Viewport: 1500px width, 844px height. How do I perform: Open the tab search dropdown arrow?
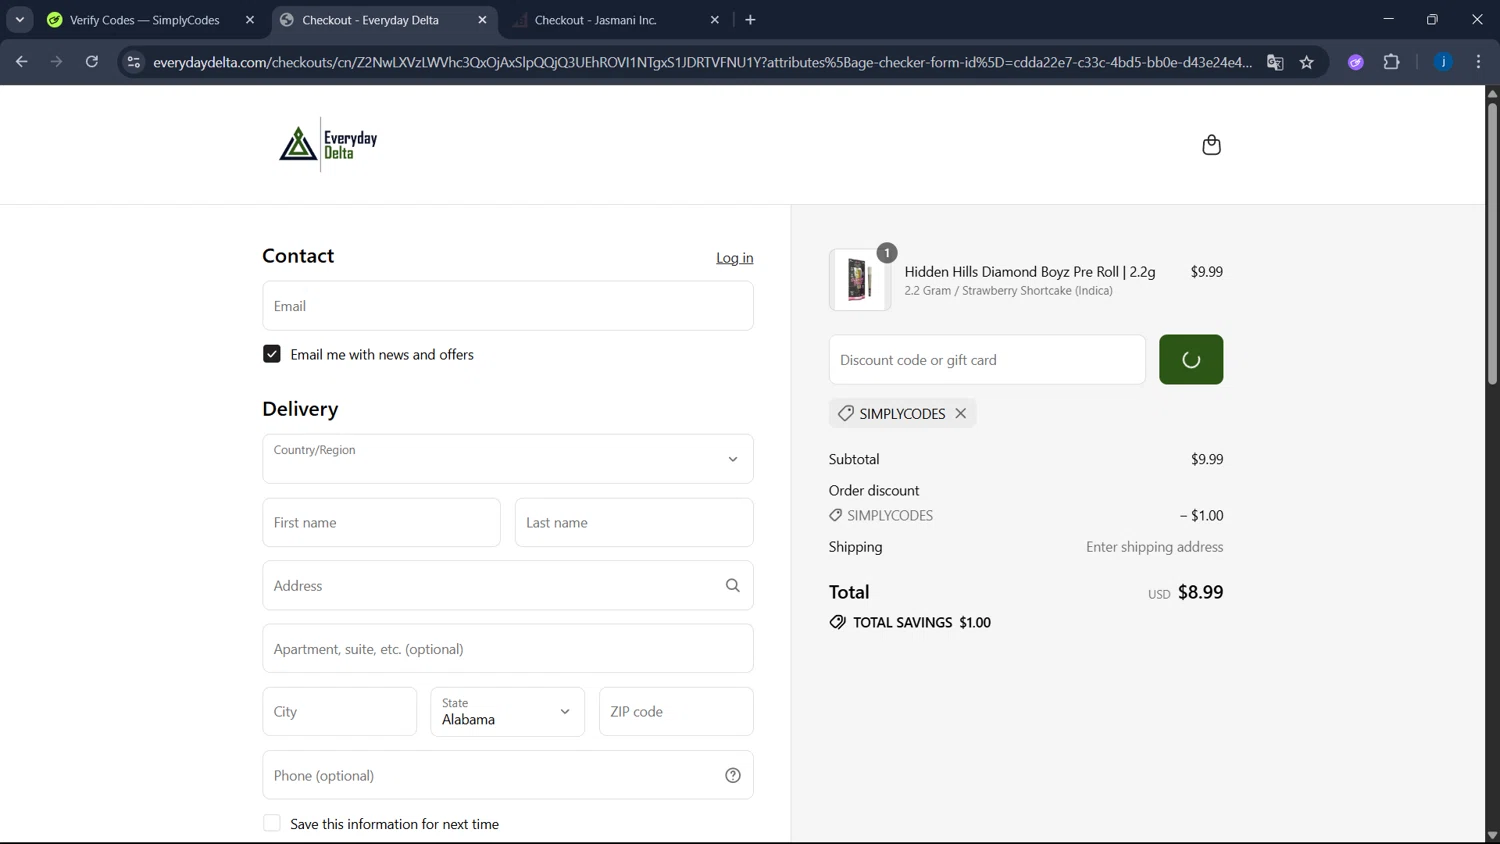19,20
